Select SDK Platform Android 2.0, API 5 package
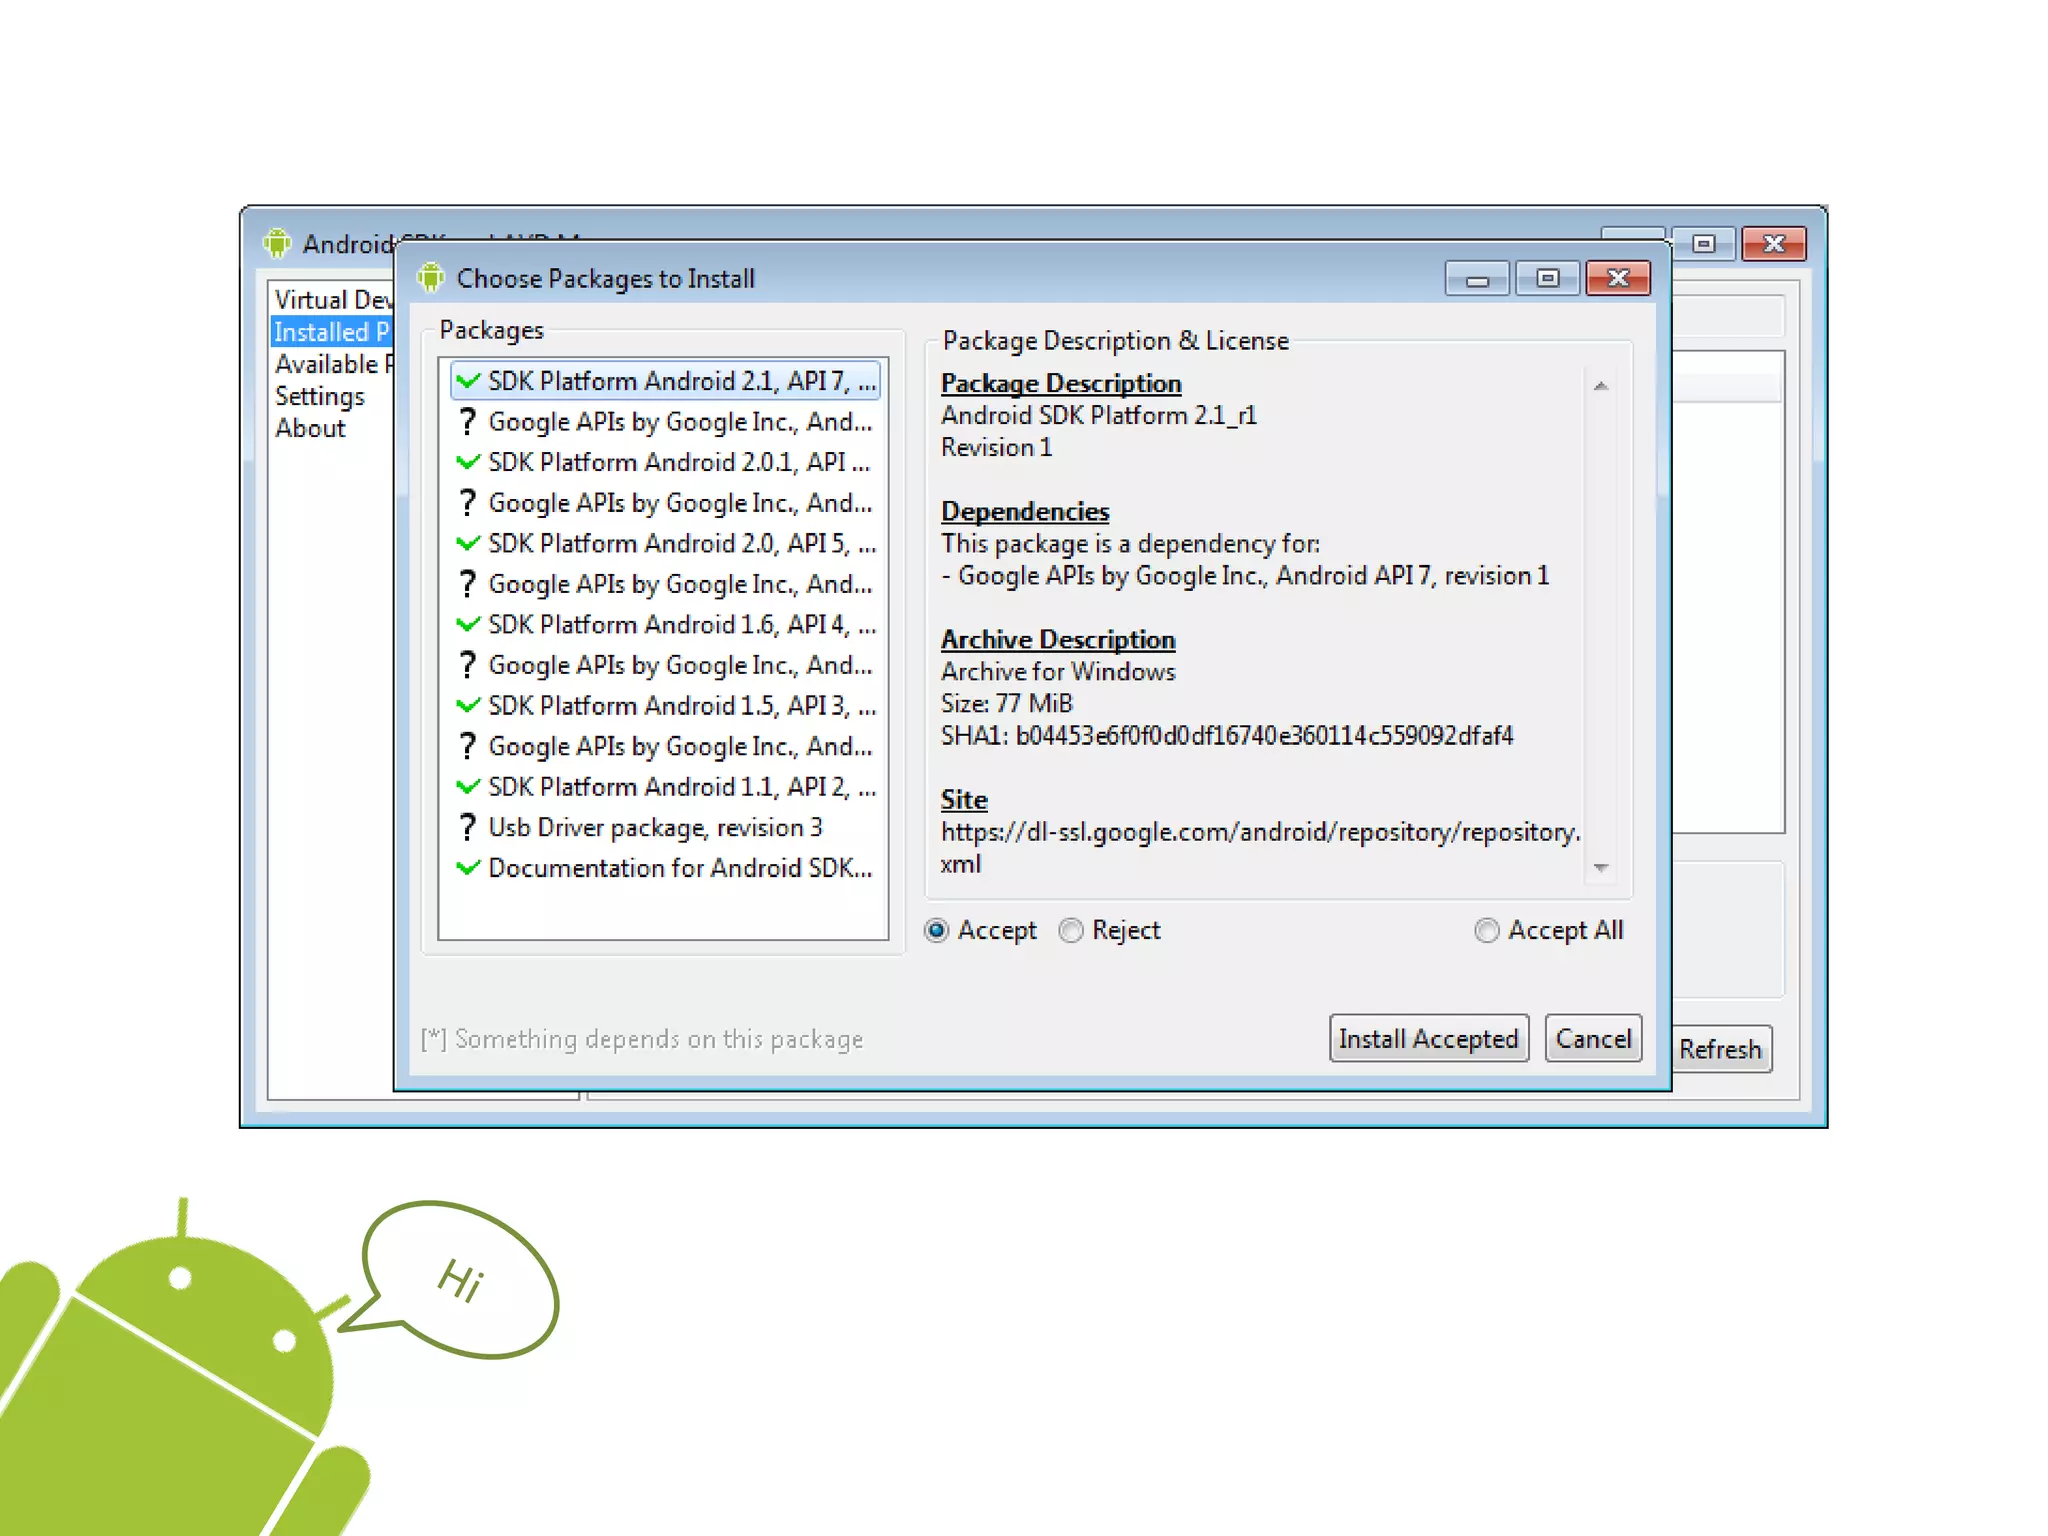The image size is (2048, 1536). (681, 543)
